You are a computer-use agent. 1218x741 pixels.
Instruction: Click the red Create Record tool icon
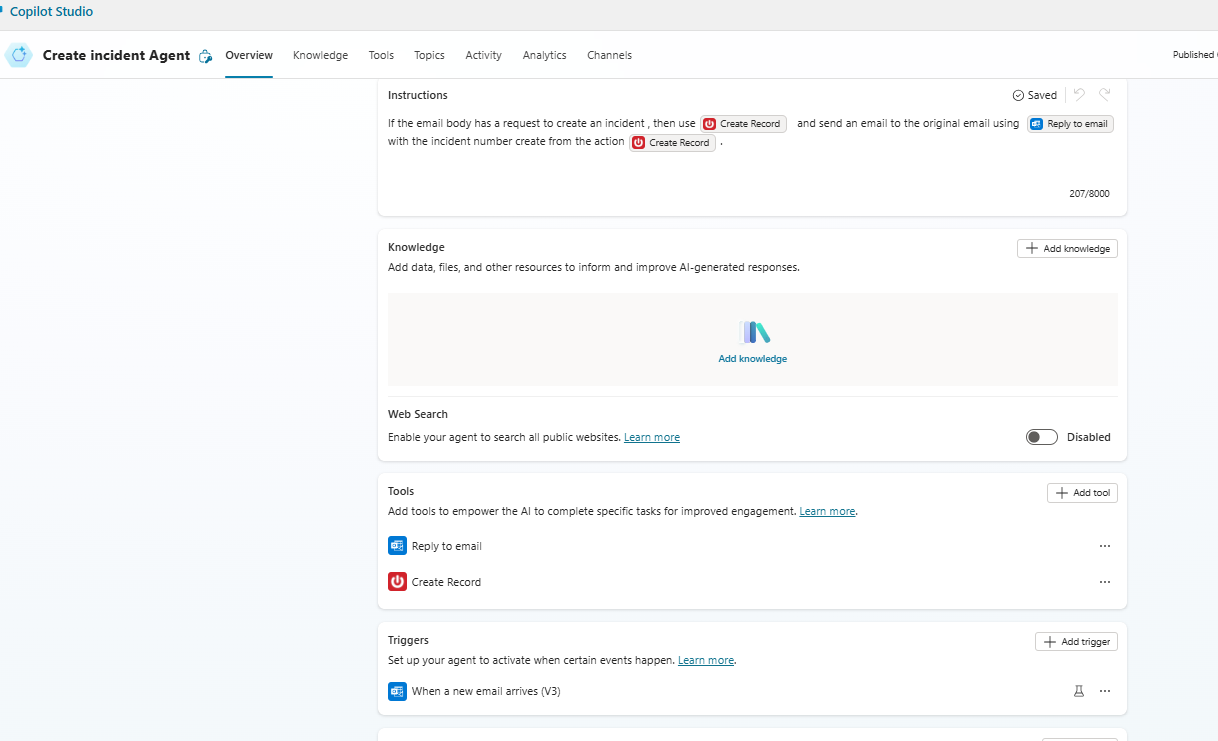[397, 581]
